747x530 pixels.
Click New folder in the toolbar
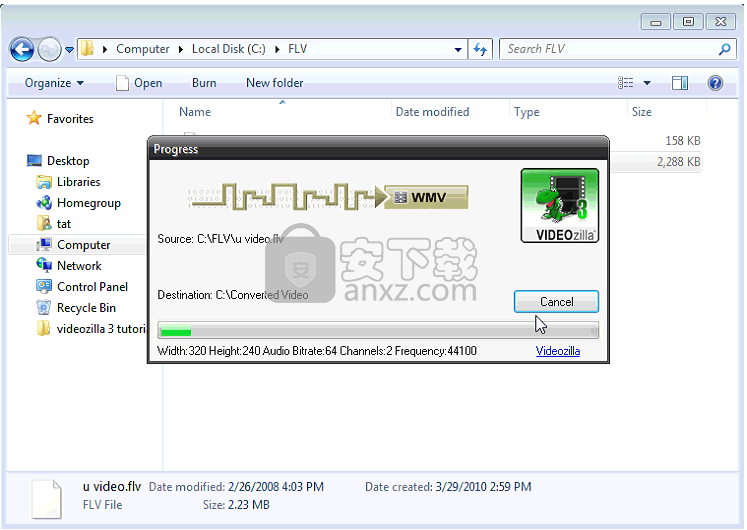pyautogui.click(x=274, y=83)
